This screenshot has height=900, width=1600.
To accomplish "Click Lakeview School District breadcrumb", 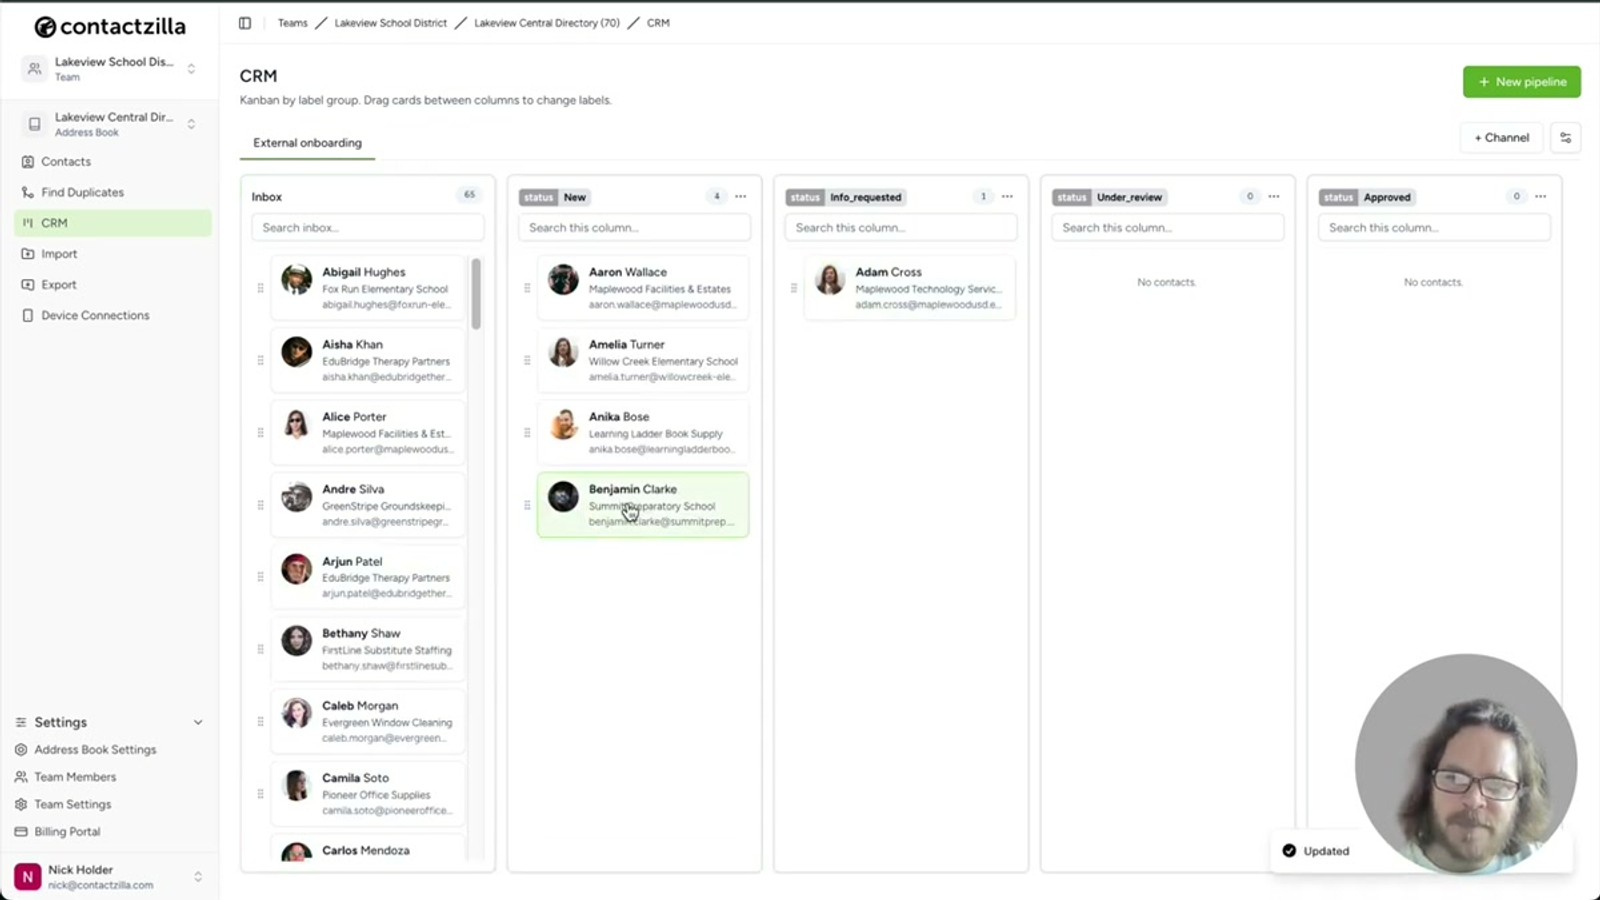I will pos(391,23).
